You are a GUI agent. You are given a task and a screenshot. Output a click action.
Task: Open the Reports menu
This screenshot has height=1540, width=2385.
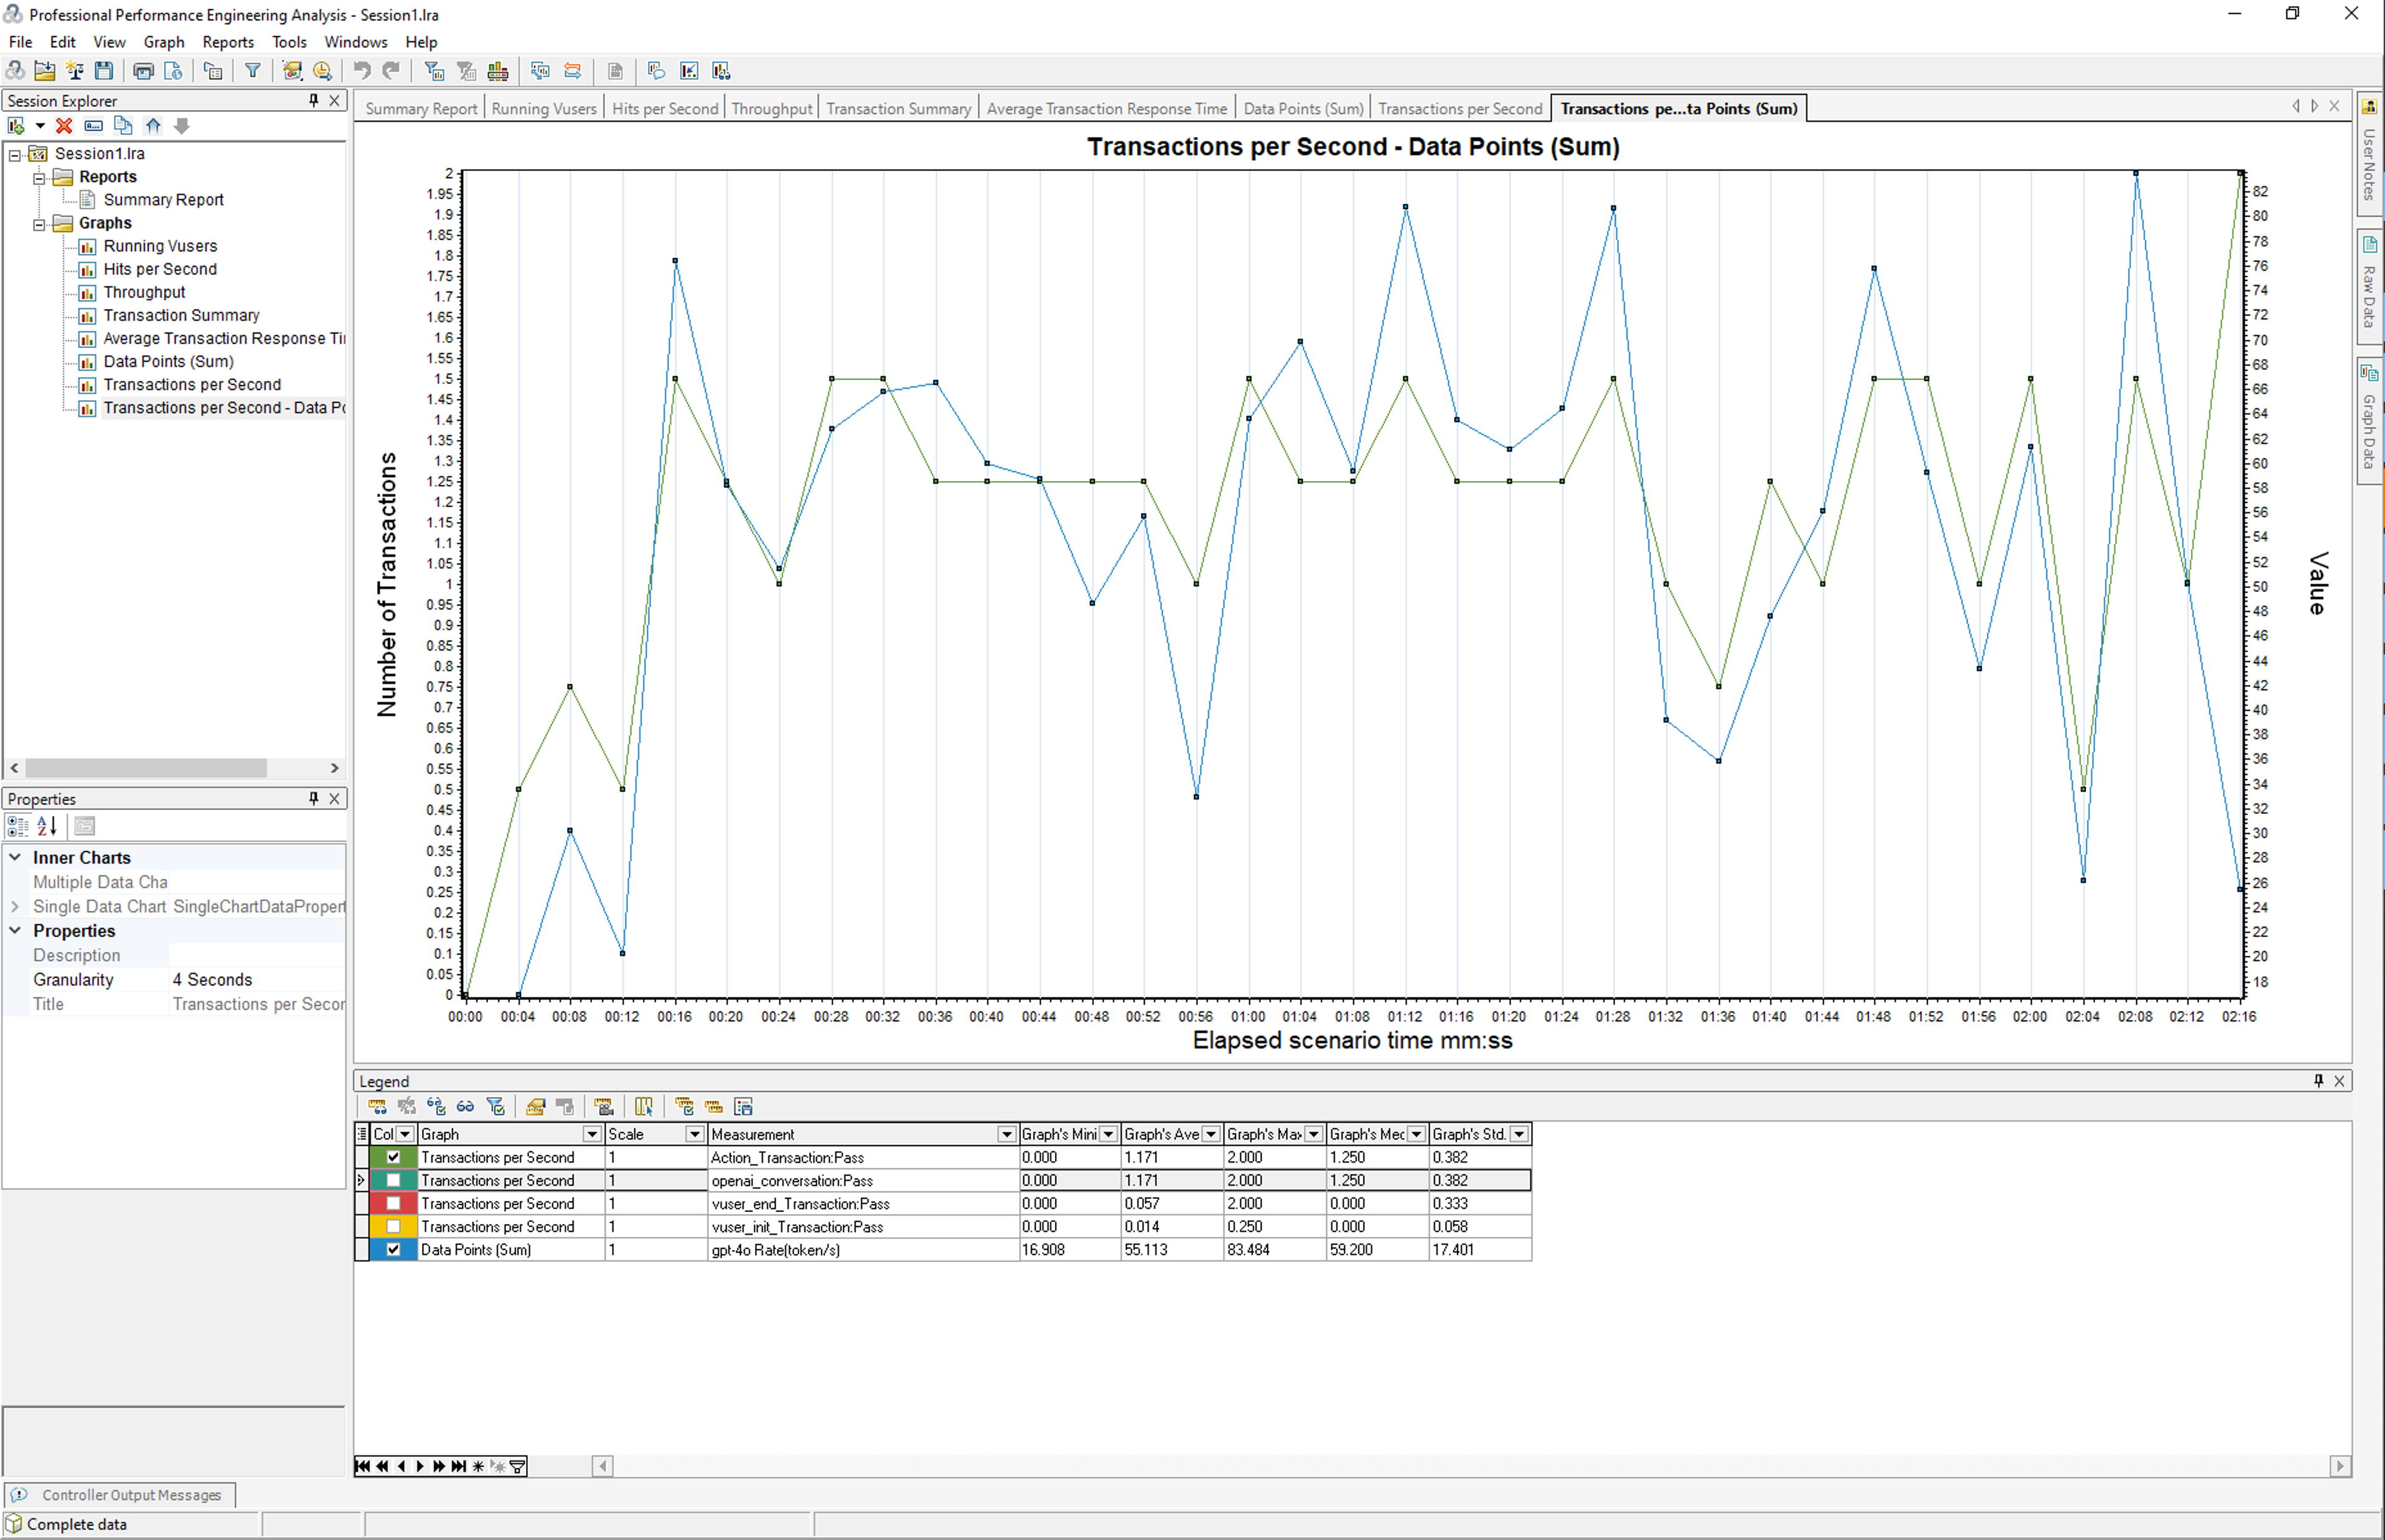point(228,42)
